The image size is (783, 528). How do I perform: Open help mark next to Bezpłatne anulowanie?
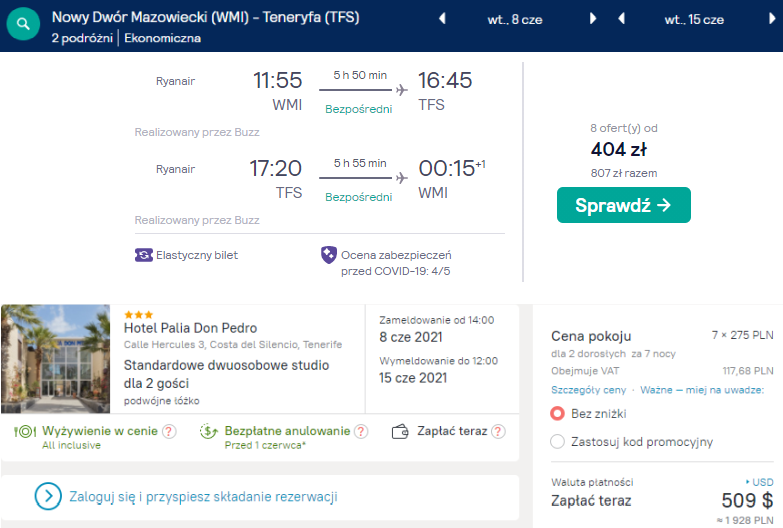point(360,432)
